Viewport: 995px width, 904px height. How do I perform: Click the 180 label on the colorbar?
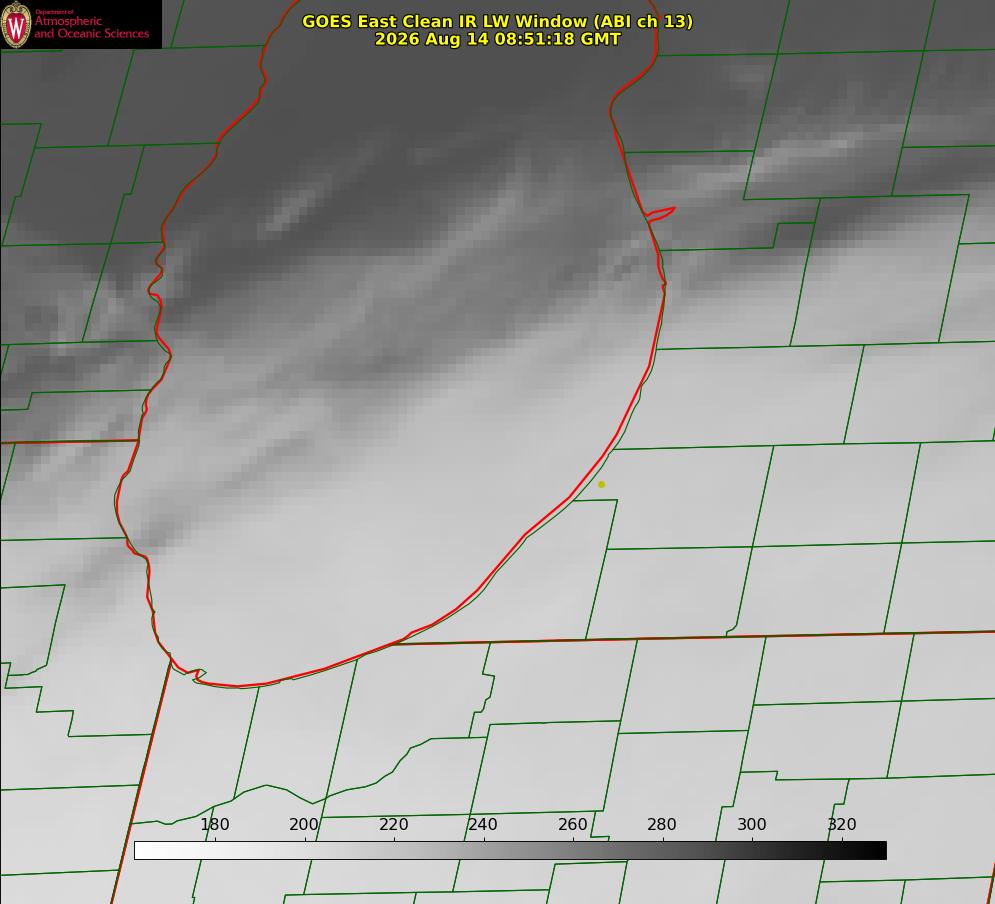[x=214, y=824]
